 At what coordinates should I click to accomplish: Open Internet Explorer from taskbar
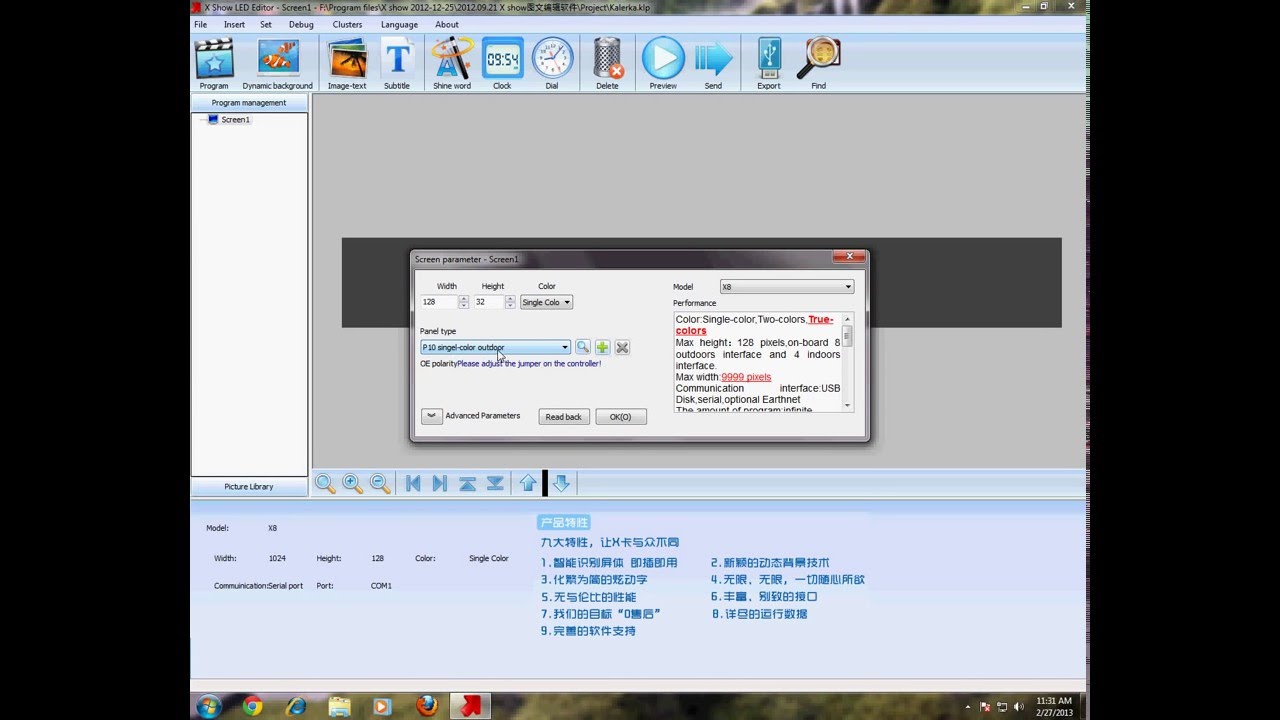pos(296,706)
